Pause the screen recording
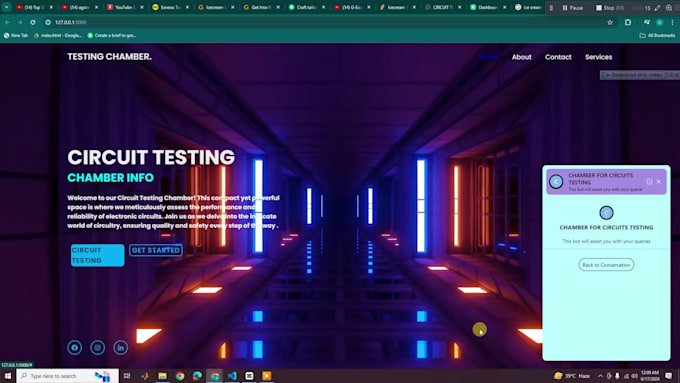Viewport: 680px width, 383px height. [x=572, y=8]
